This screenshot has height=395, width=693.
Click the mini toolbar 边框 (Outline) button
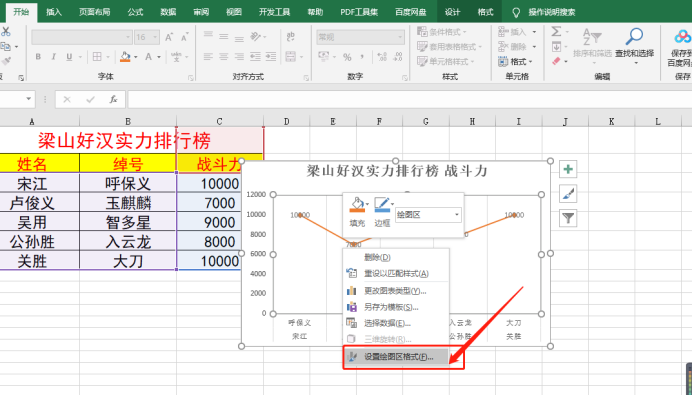[383, 212]
